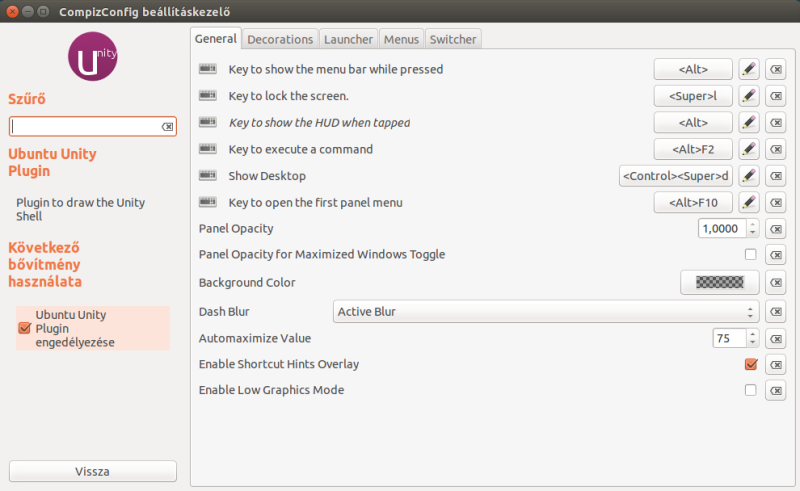Reset Enable Shortcut Hints Overlay setting
800x491 pixels.
[776, 364]
